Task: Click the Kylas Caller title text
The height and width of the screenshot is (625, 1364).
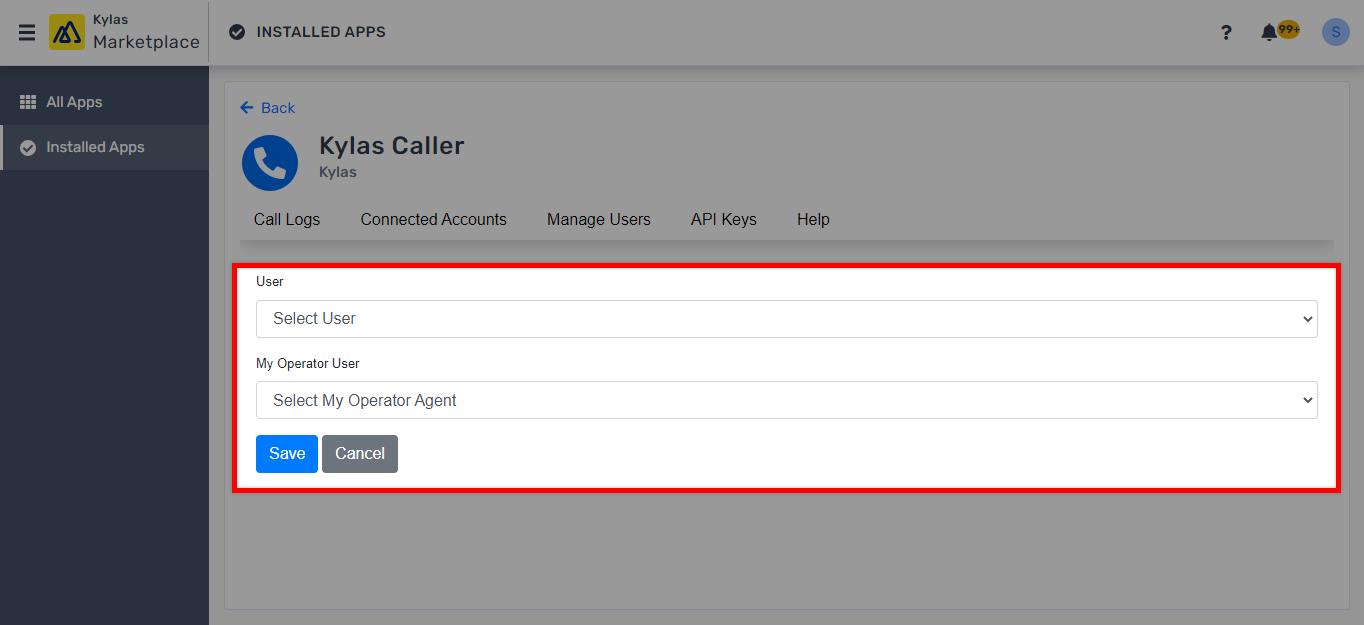Action: (x=392, y=145)
